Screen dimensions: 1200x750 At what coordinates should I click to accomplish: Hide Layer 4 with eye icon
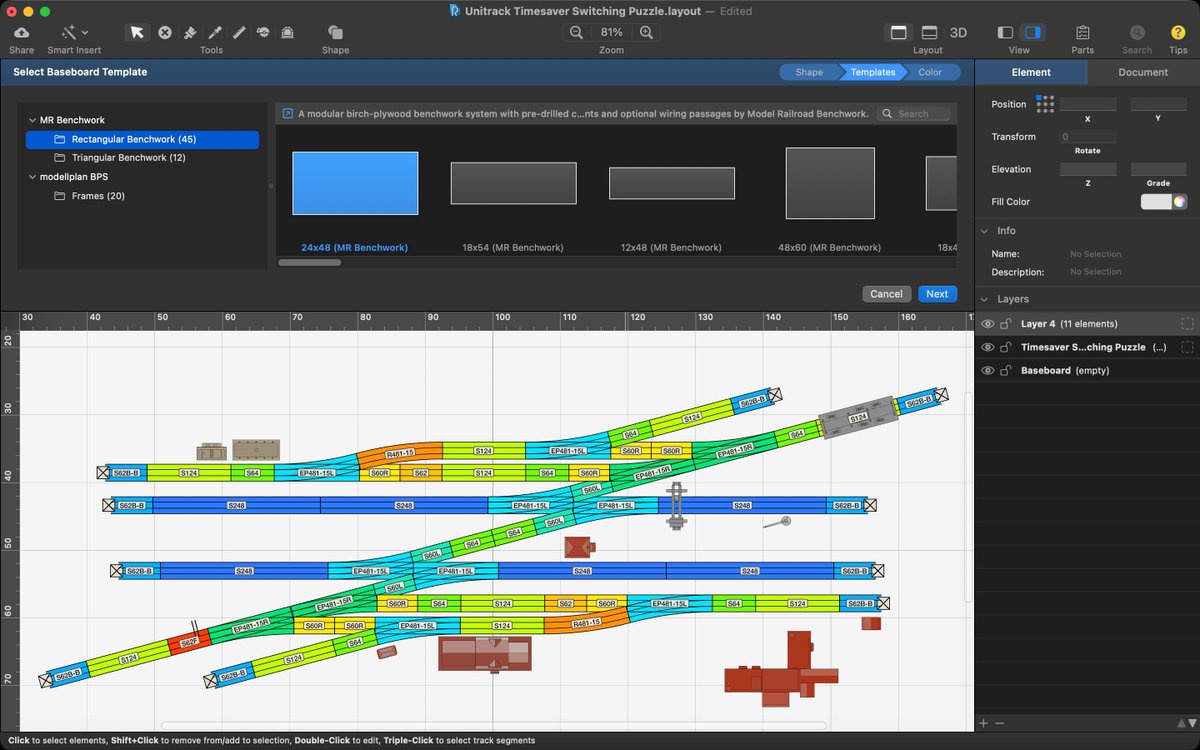tap(988, 324)
